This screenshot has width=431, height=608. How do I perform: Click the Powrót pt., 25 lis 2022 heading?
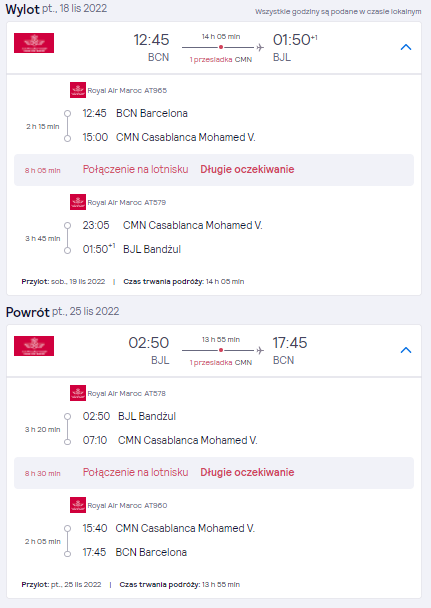tap(62, 312)
